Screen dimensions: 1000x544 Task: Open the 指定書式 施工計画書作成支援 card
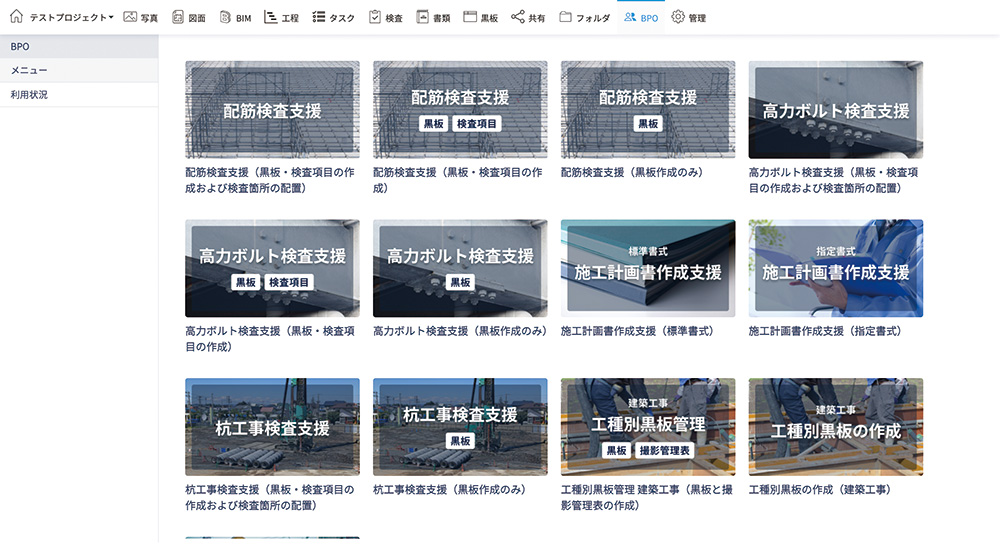pyautogui.click(x=835, y=268)
